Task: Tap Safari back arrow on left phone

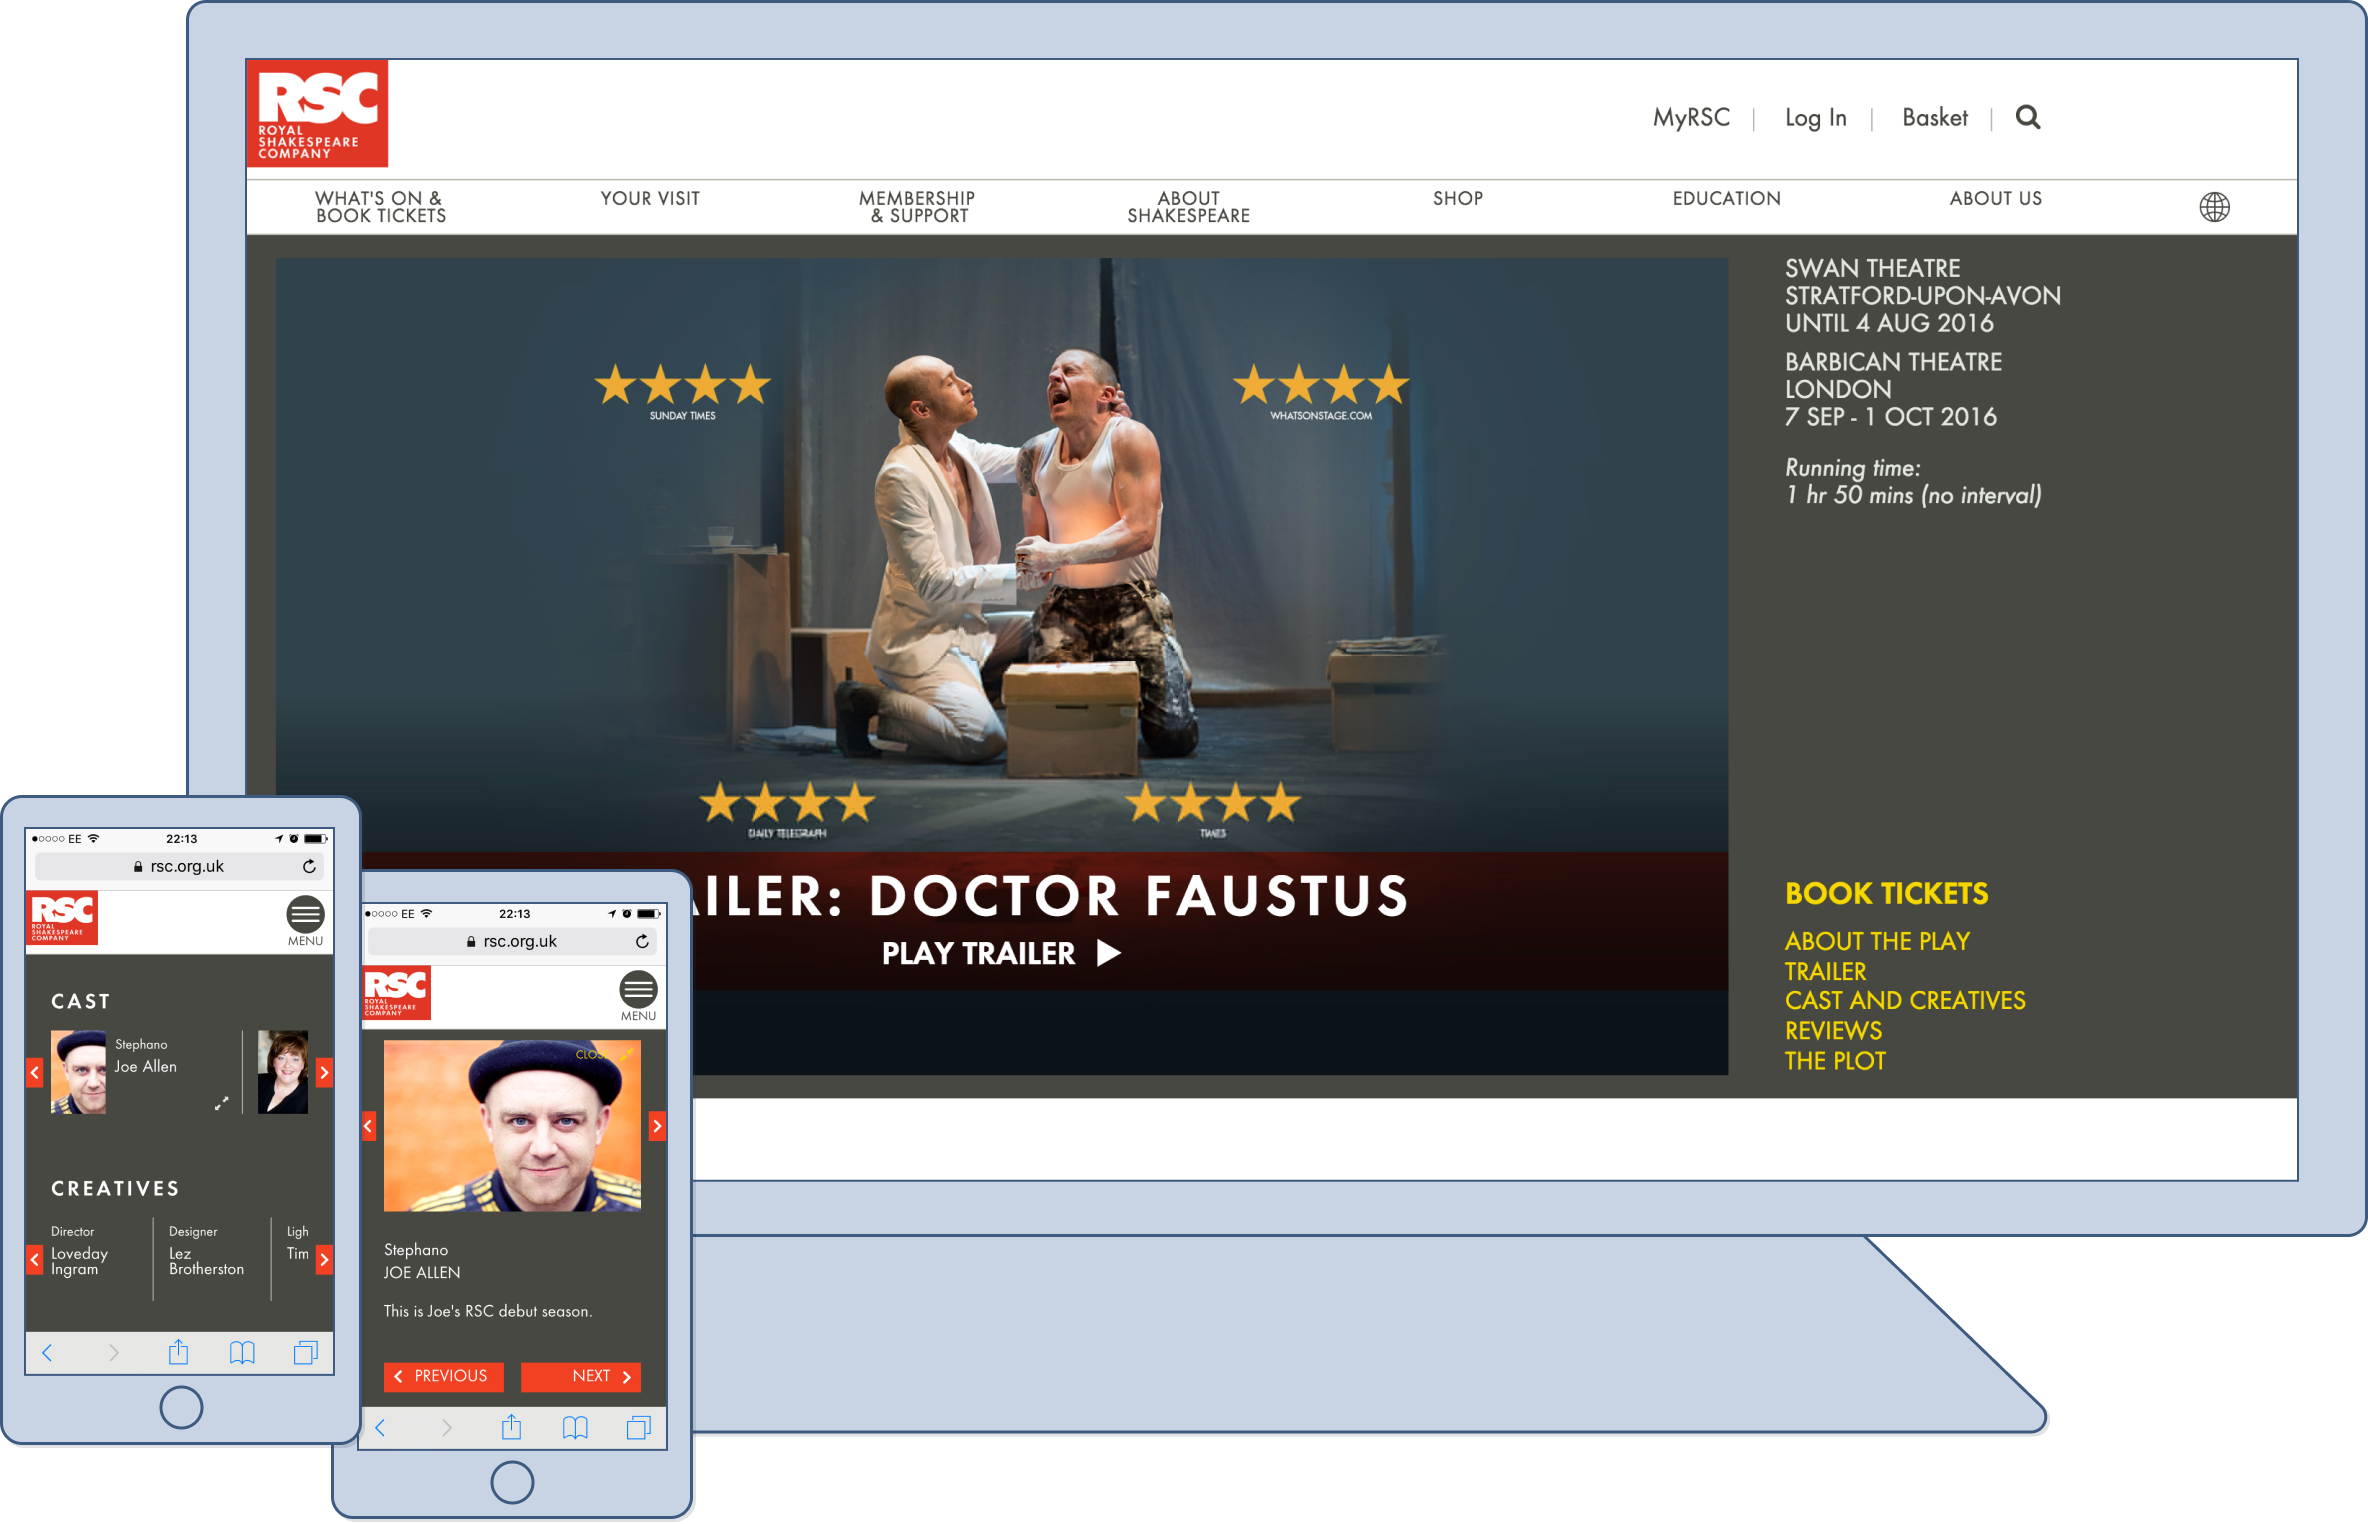Action: tap(47, 1353)
